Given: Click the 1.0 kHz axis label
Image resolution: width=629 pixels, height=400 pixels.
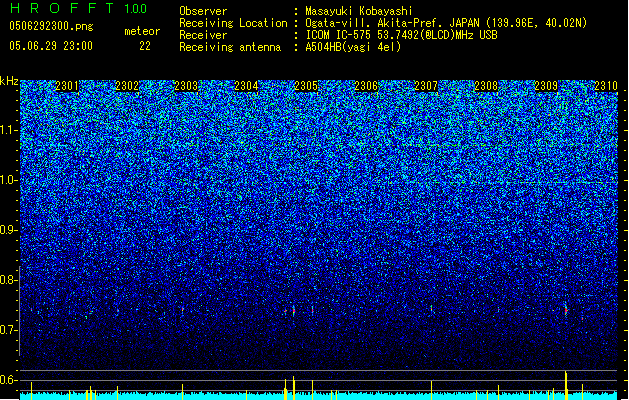Looking at the screenshot, I should tap(9, 180).
